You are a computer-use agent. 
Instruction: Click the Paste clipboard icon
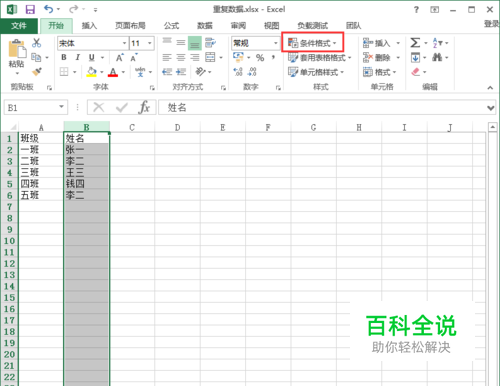coord(17,49)
